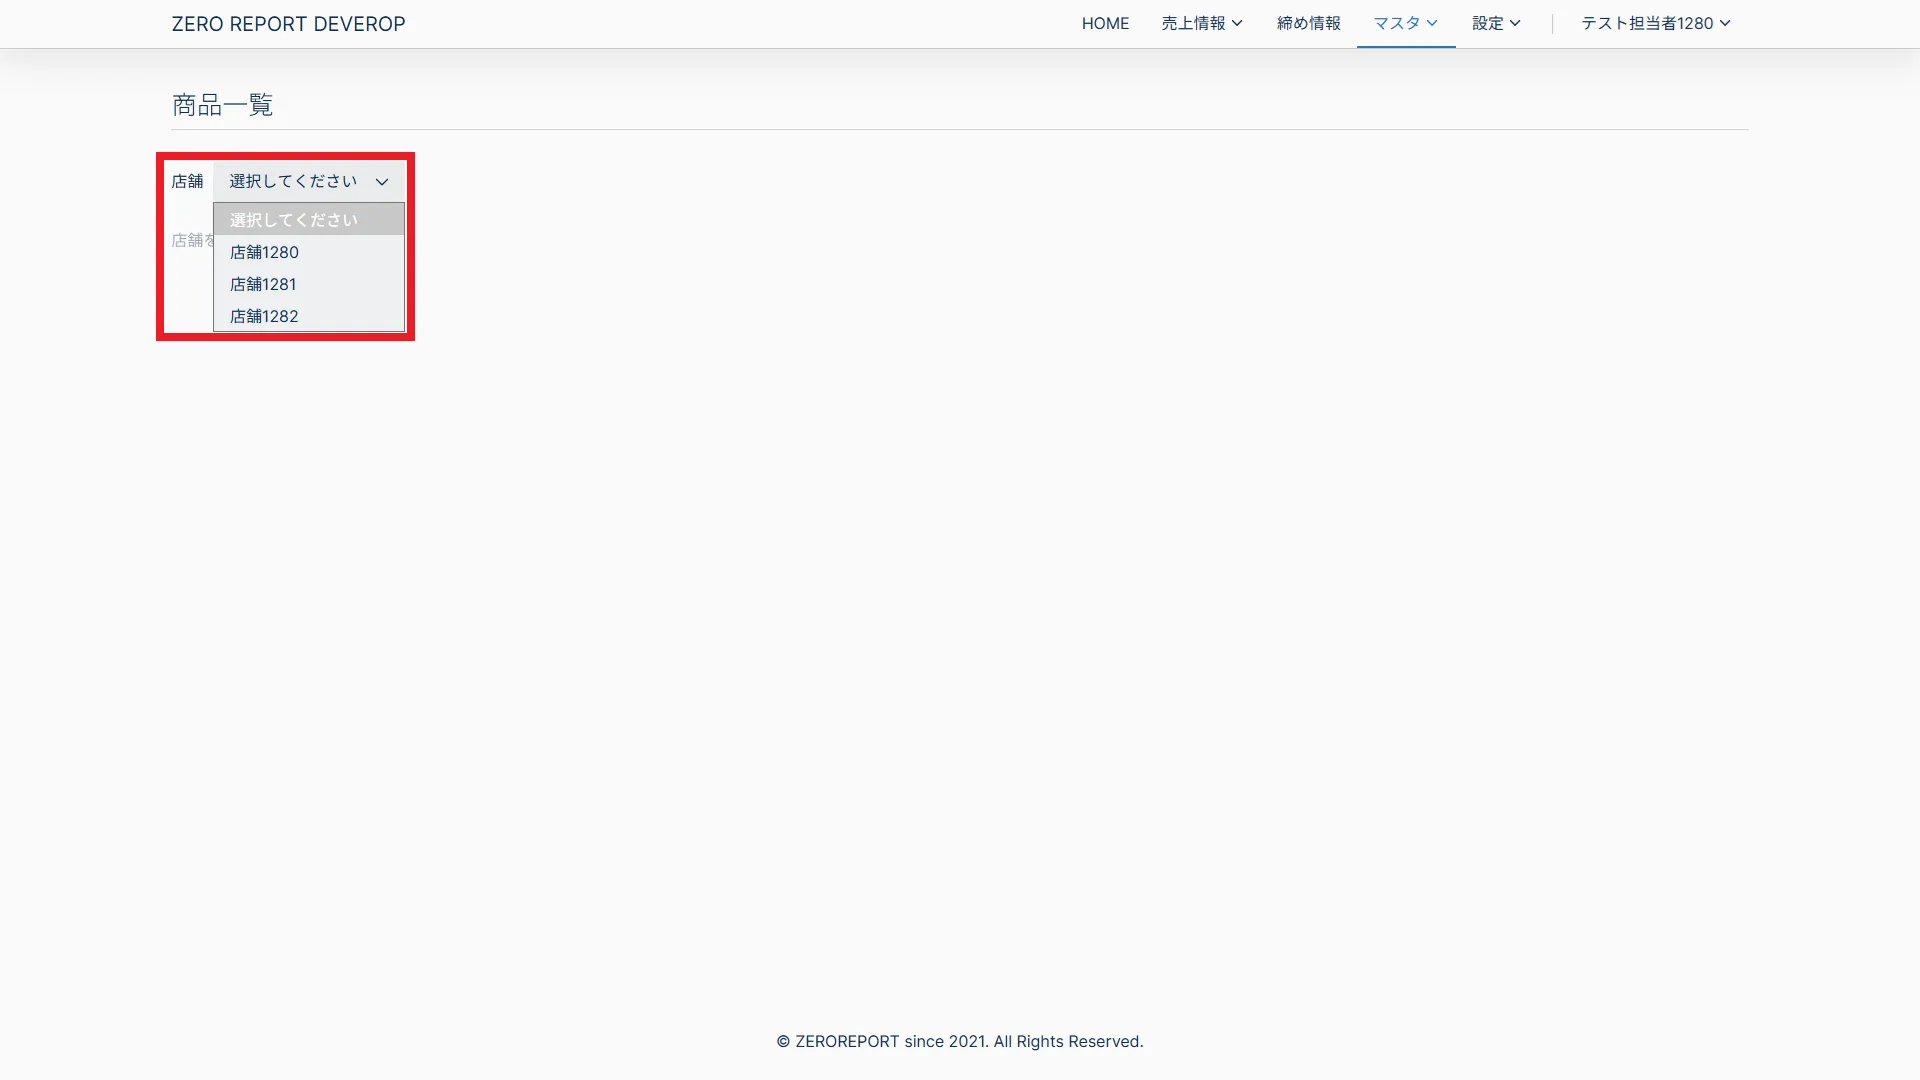
Task: Click the ZERO REPORT DEVEROP brand link
Action: 288,24
